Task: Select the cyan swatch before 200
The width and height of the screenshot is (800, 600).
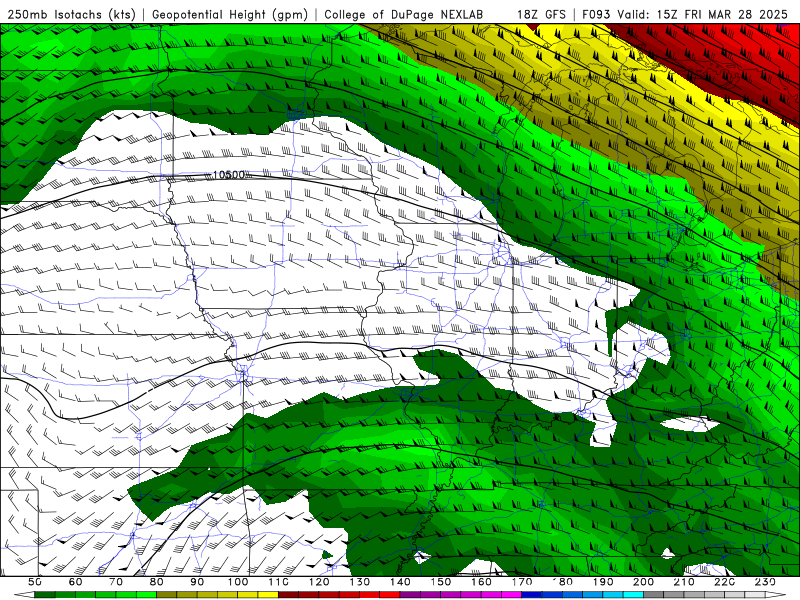Action: [633, 594]
